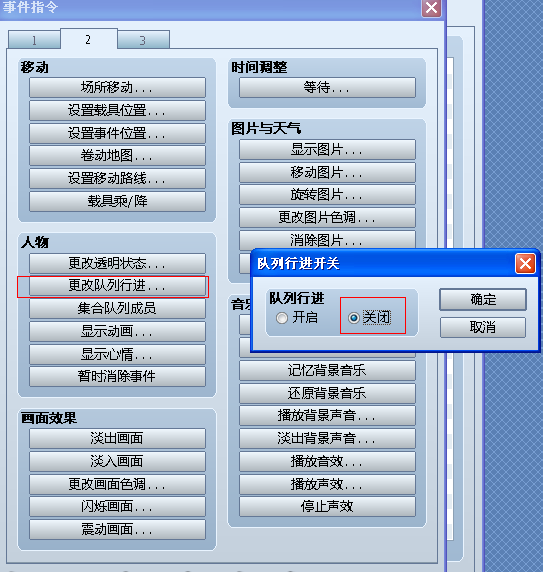Open 卷动地图 command

(x=117, y=156)
